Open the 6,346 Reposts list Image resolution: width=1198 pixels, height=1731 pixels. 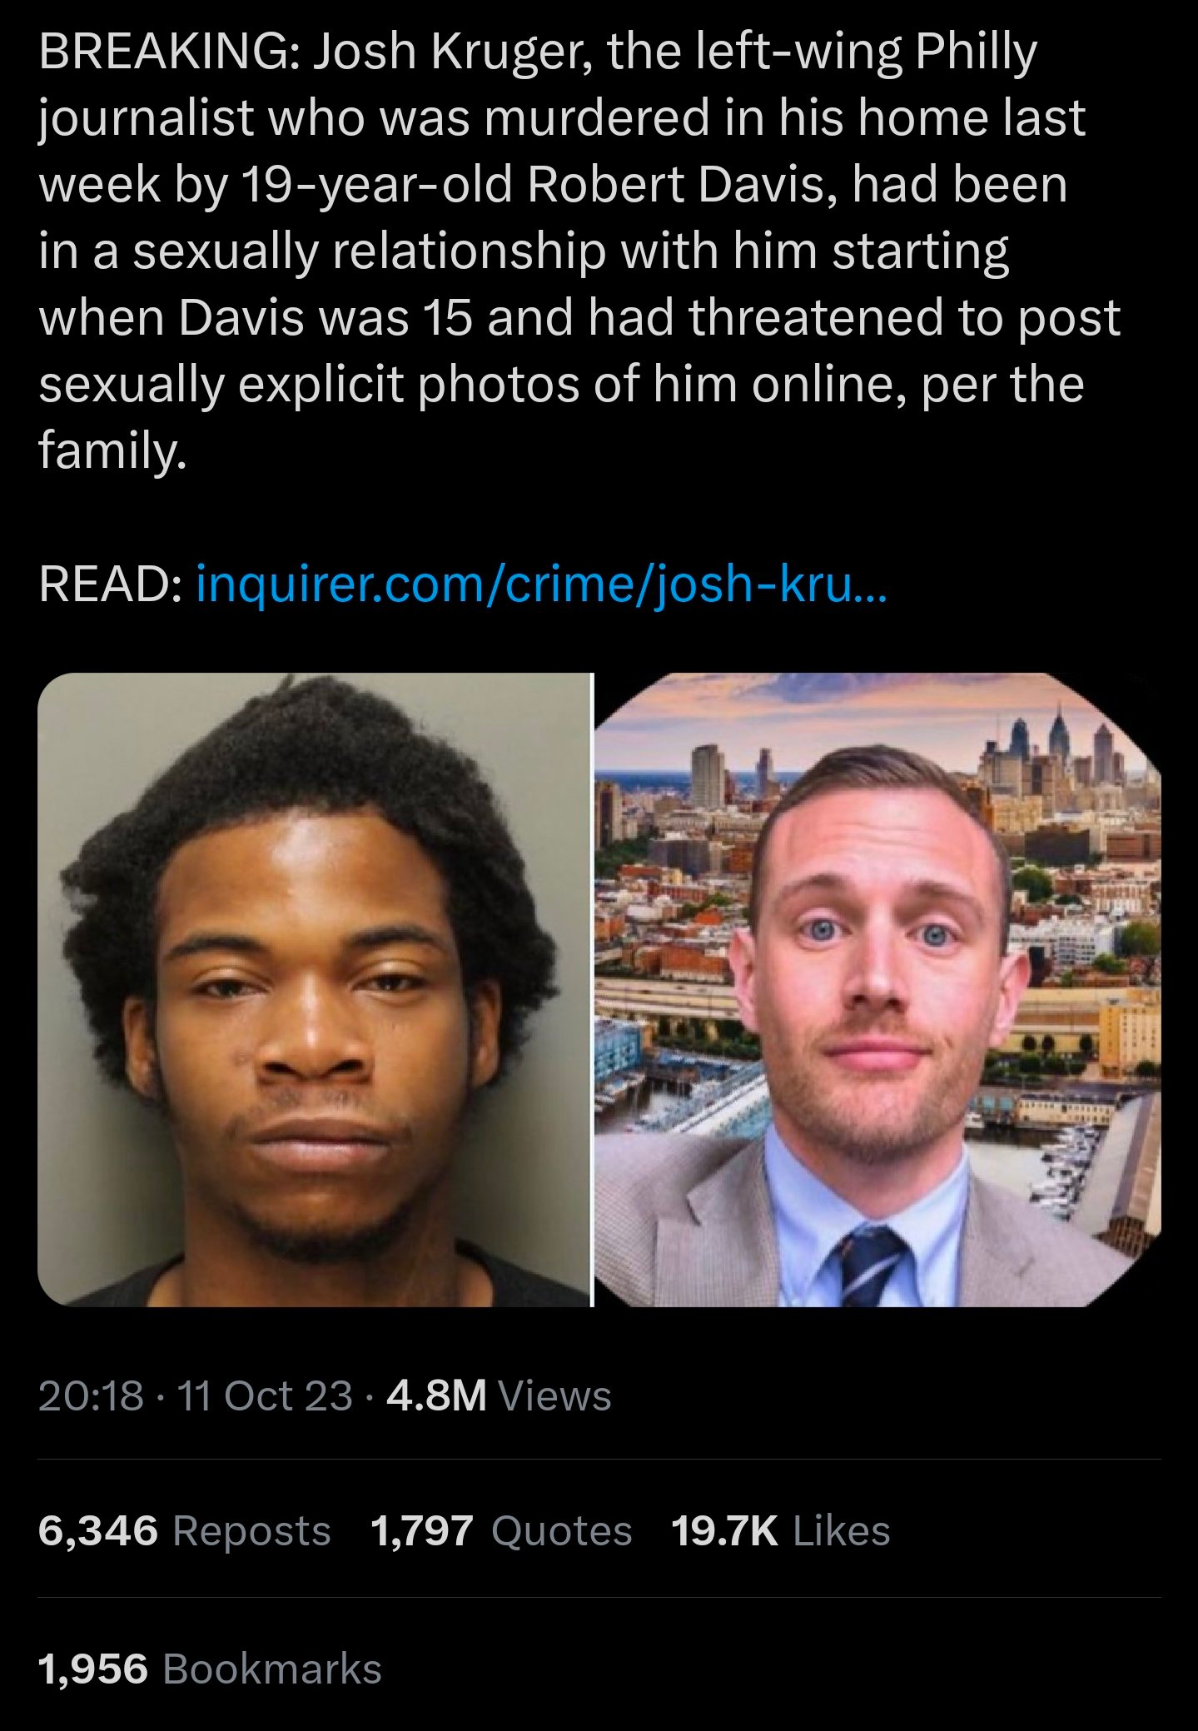coord(184,1531)
